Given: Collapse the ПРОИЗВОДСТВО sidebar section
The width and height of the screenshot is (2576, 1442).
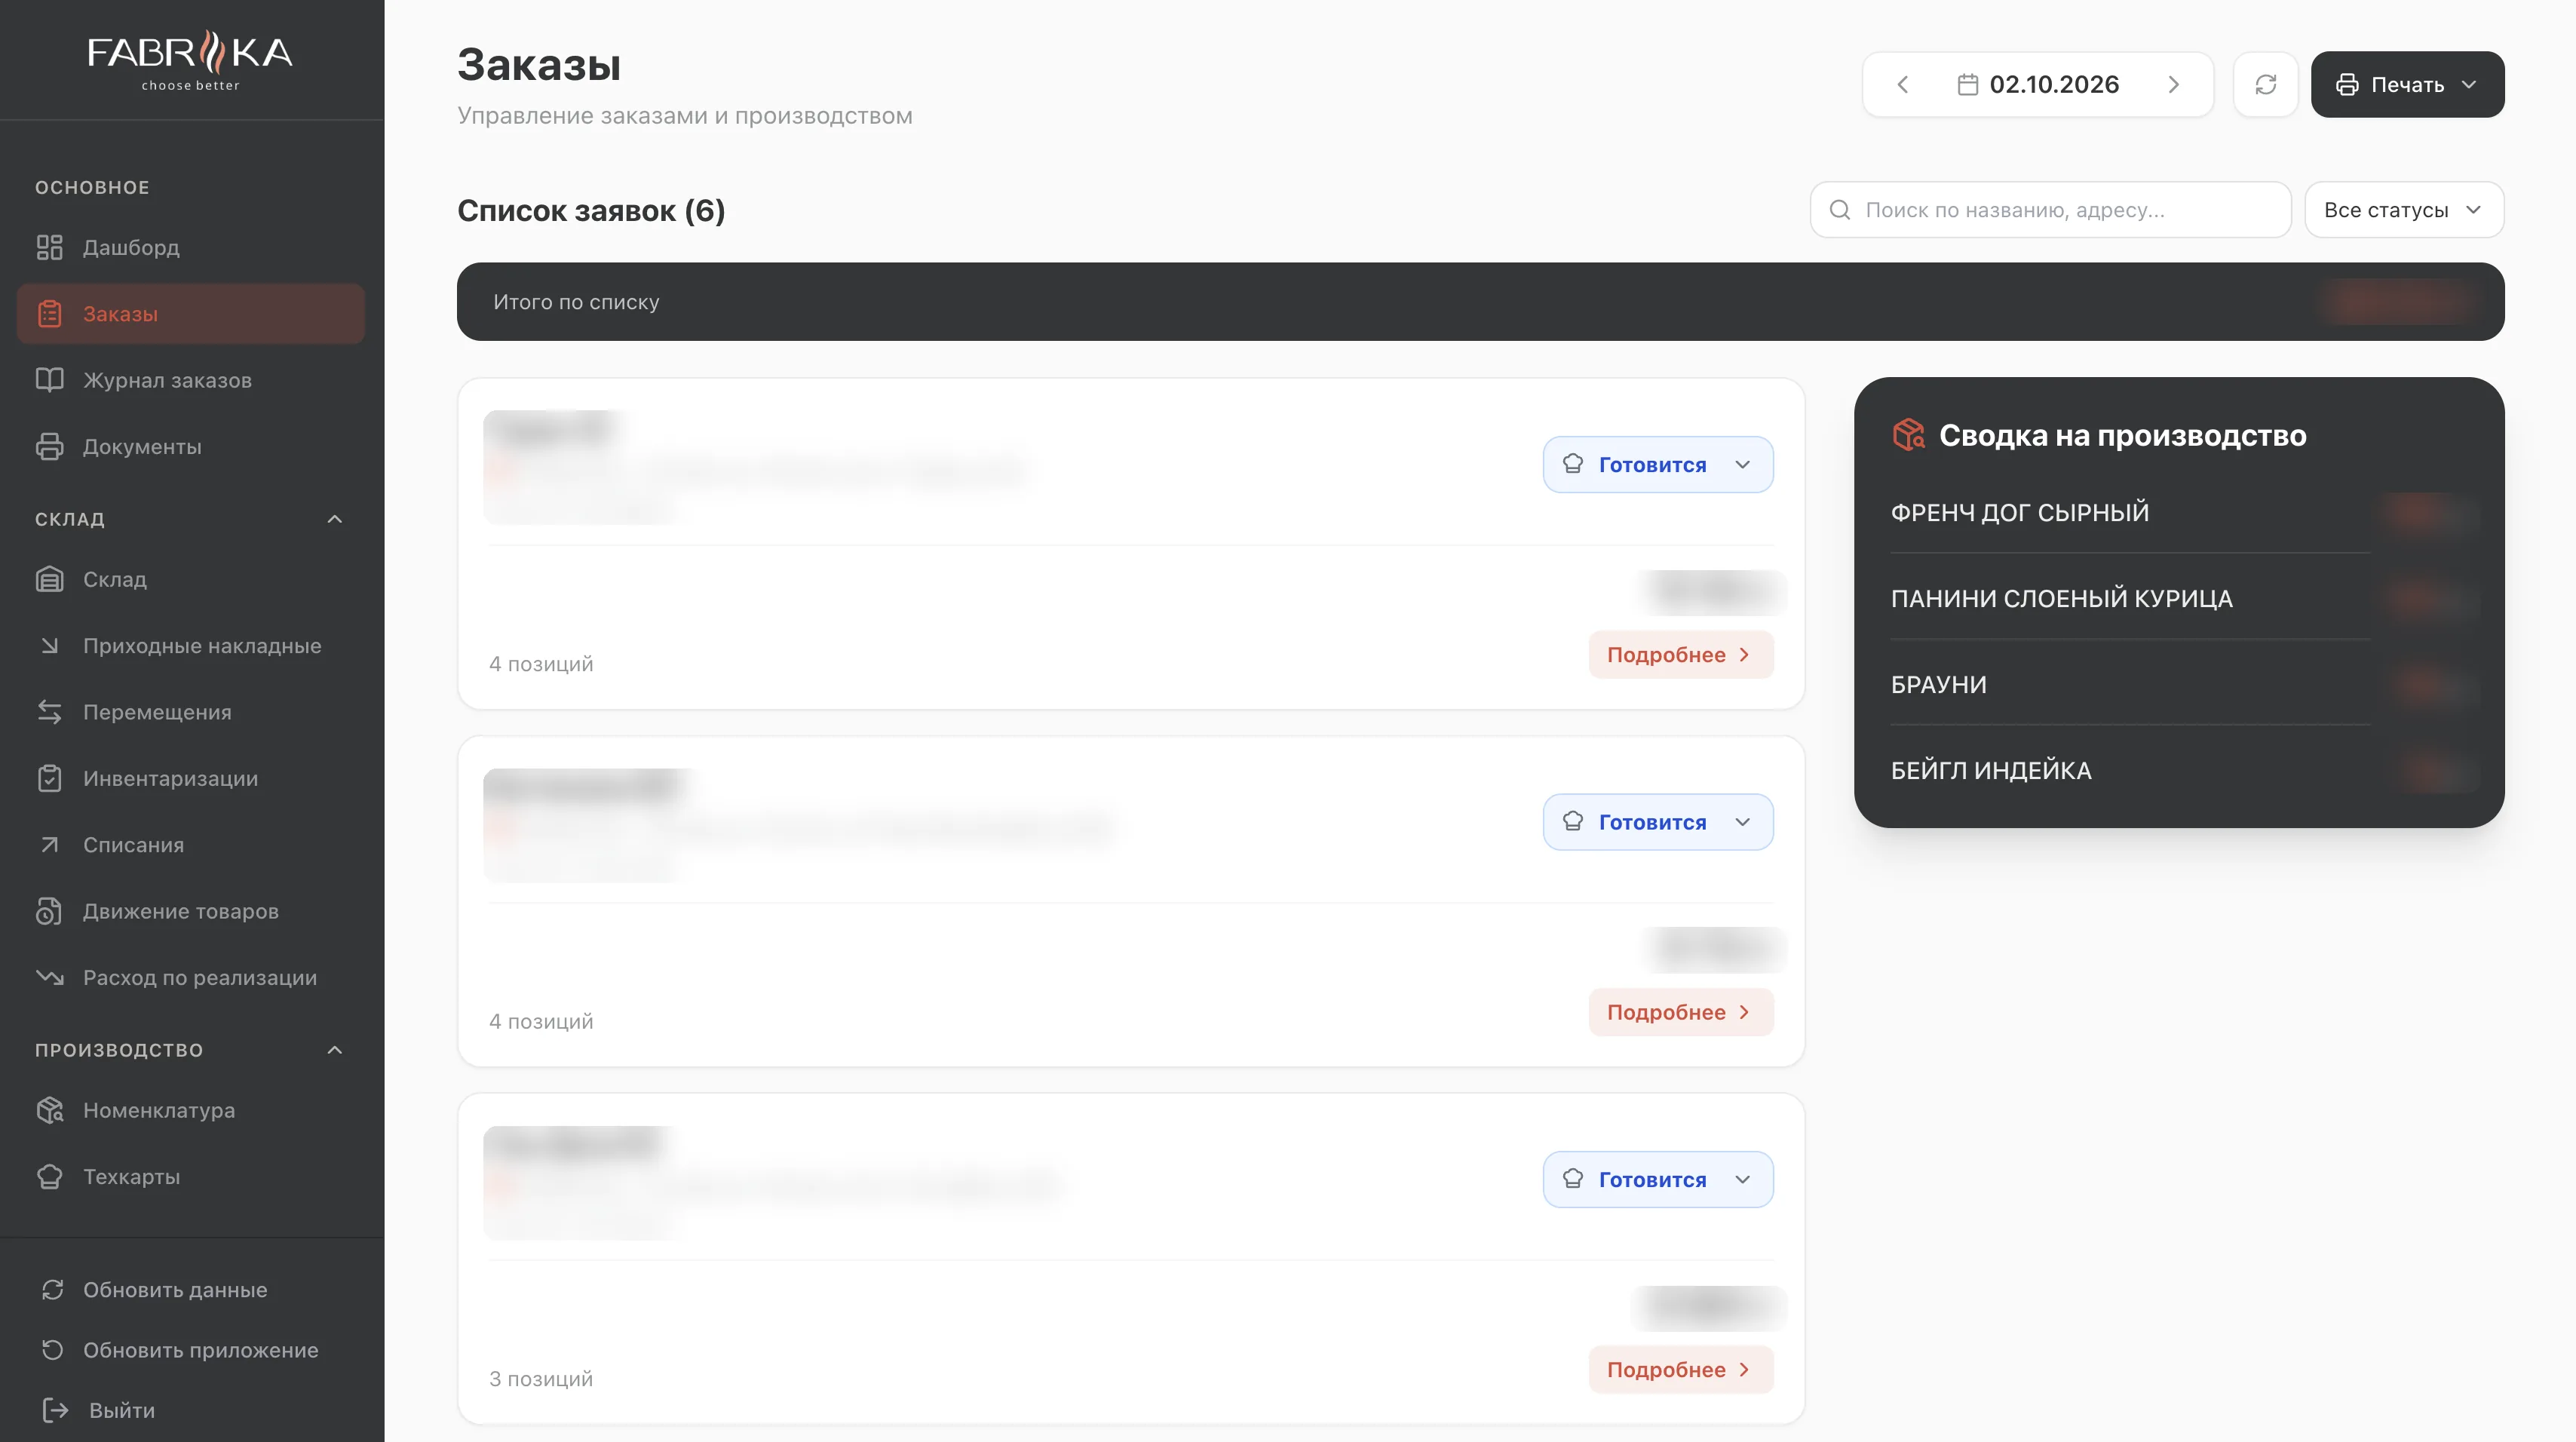Looking at the screenshot, I should pyautogui.click(x=335, y=1050).
